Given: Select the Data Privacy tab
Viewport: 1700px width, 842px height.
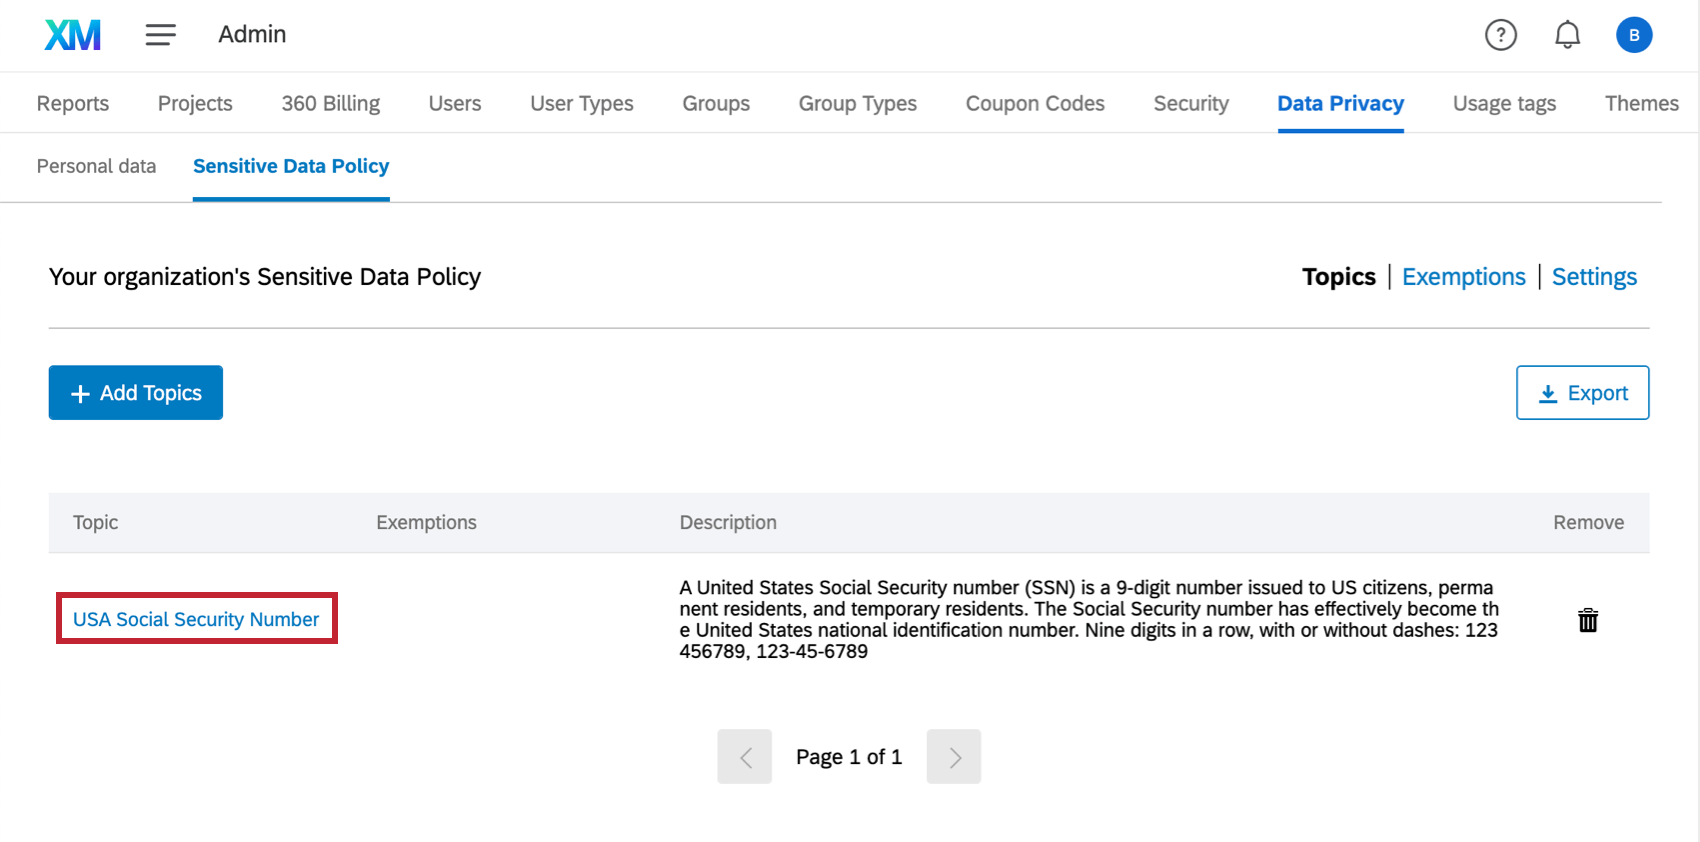Looking at the screenshot, I should (x=1341, y=103).
